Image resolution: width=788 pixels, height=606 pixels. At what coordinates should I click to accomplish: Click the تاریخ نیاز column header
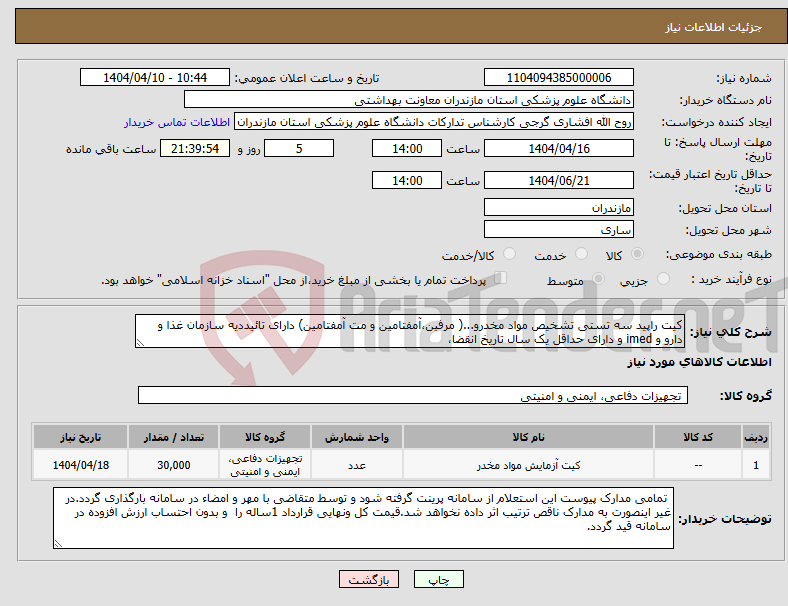80,437
